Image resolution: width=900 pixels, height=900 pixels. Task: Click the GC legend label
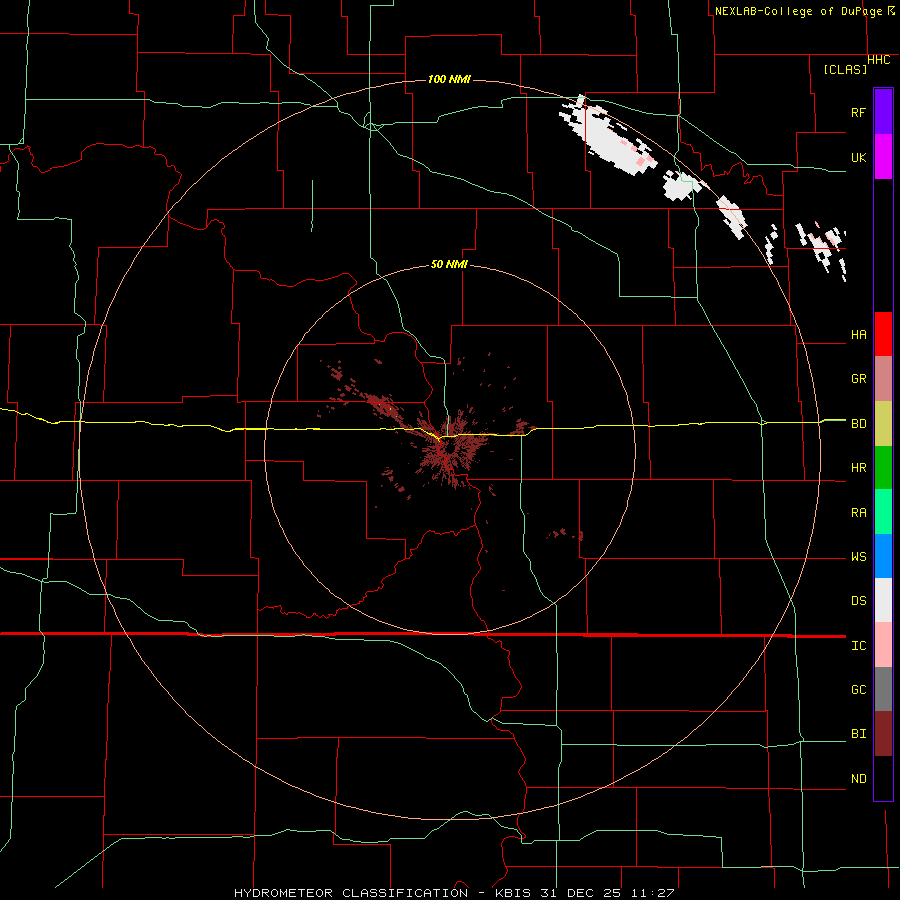pyautogui.click(x=858, y=690)
